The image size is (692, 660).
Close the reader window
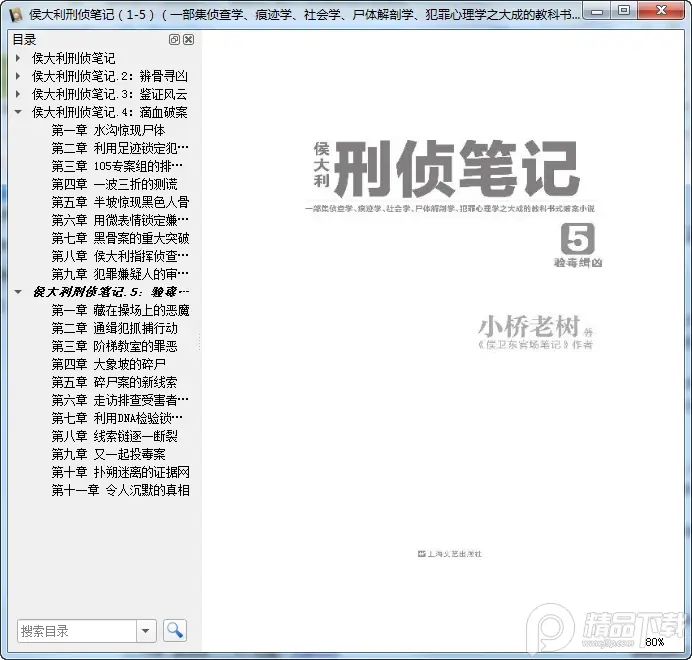coord(661,11)
